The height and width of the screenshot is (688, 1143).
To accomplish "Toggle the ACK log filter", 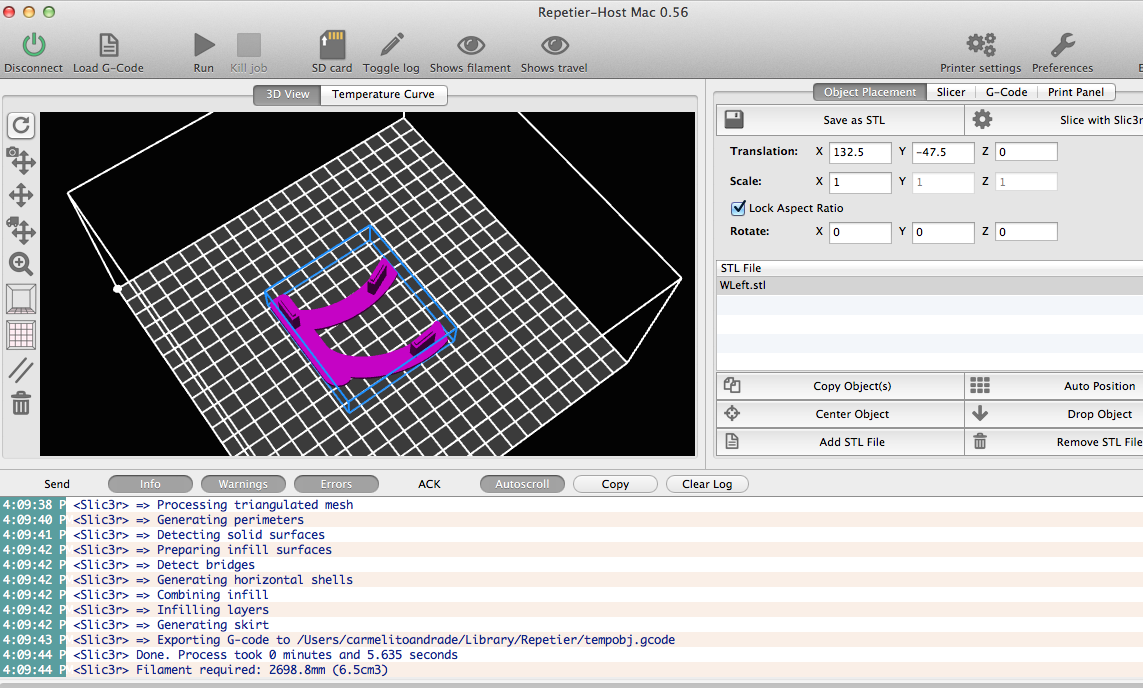I will 429,484.
